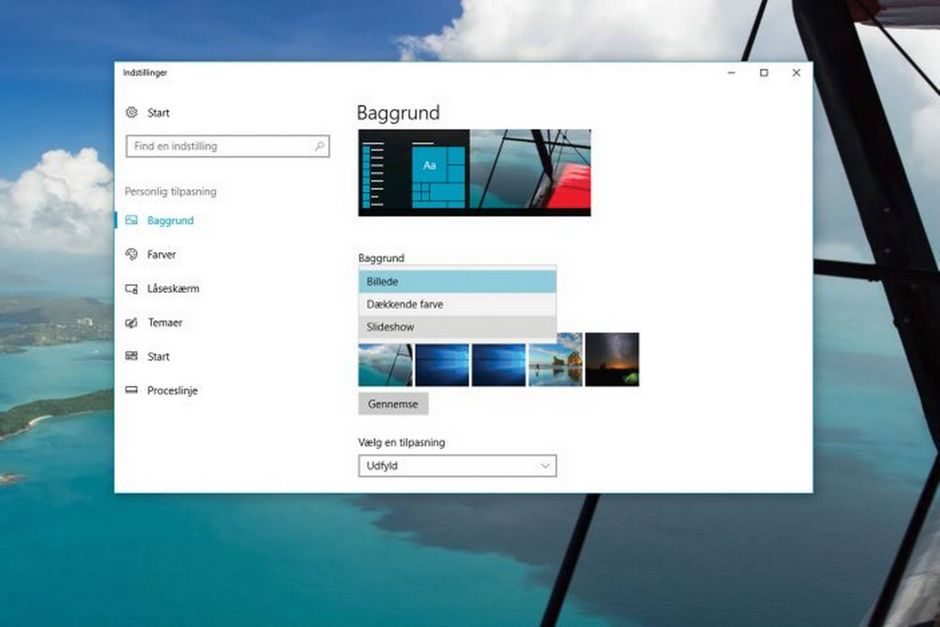Click the Personlig tilpasning heading text

[x=170, y=192]
